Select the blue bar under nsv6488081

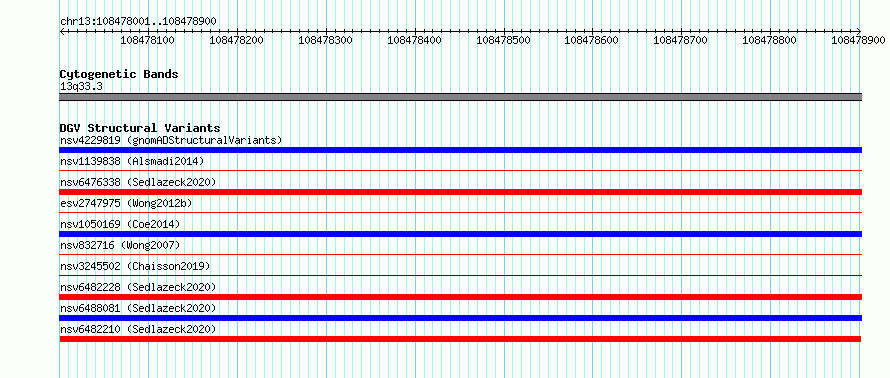click(x=460, y=318)
